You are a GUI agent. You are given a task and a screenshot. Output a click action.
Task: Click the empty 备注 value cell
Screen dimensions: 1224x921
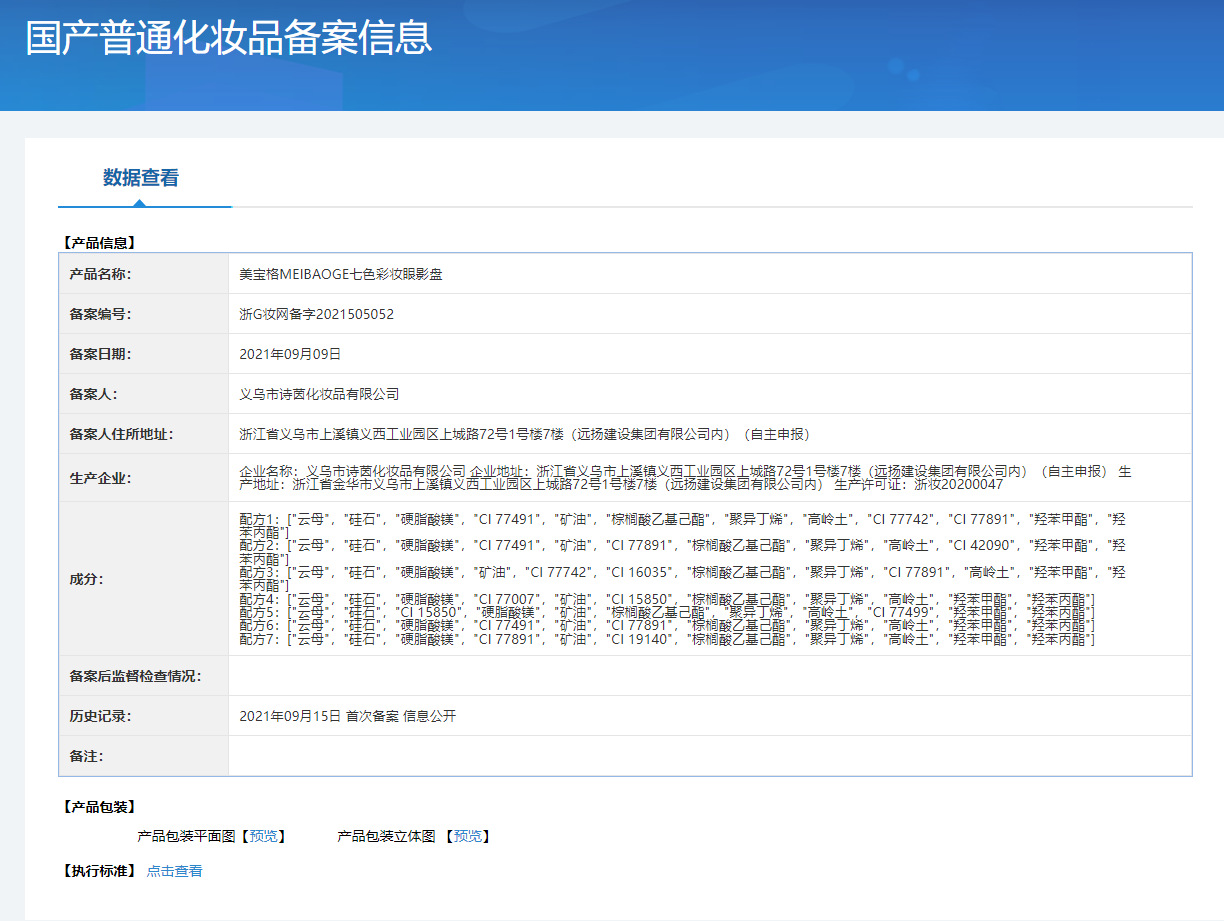709,756
